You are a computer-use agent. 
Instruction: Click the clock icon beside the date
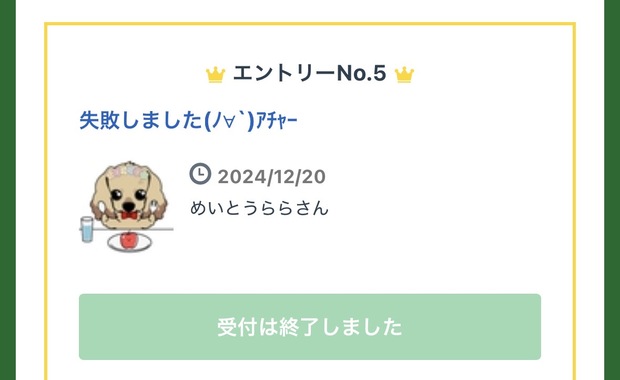click(200, 174)
